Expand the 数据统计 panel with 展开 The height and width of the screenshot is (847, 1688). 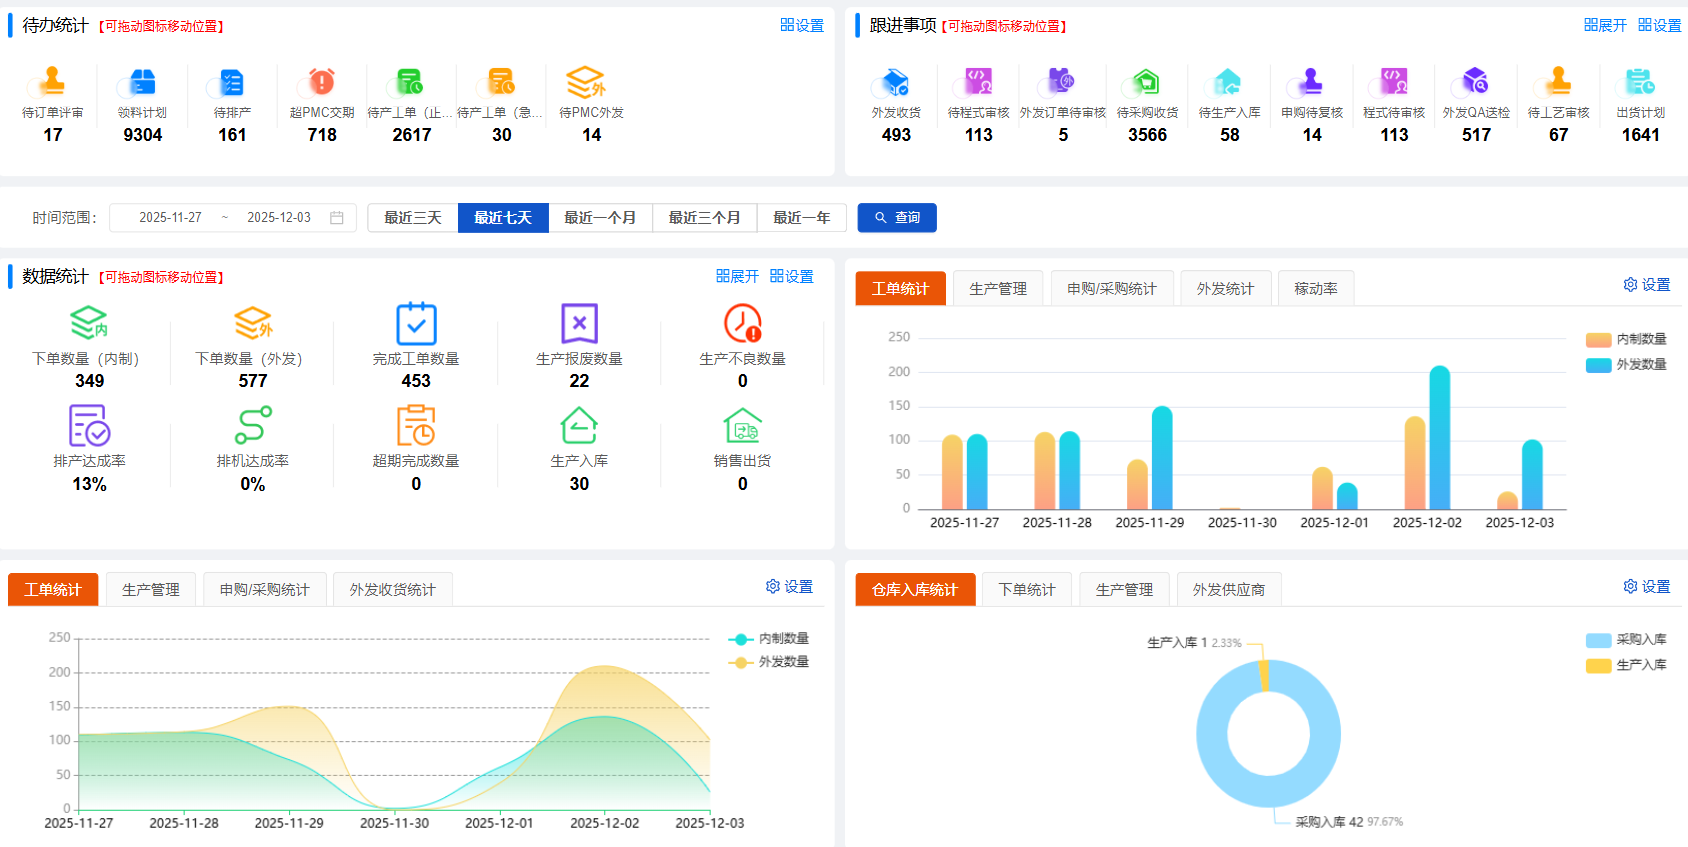(737, 276)
